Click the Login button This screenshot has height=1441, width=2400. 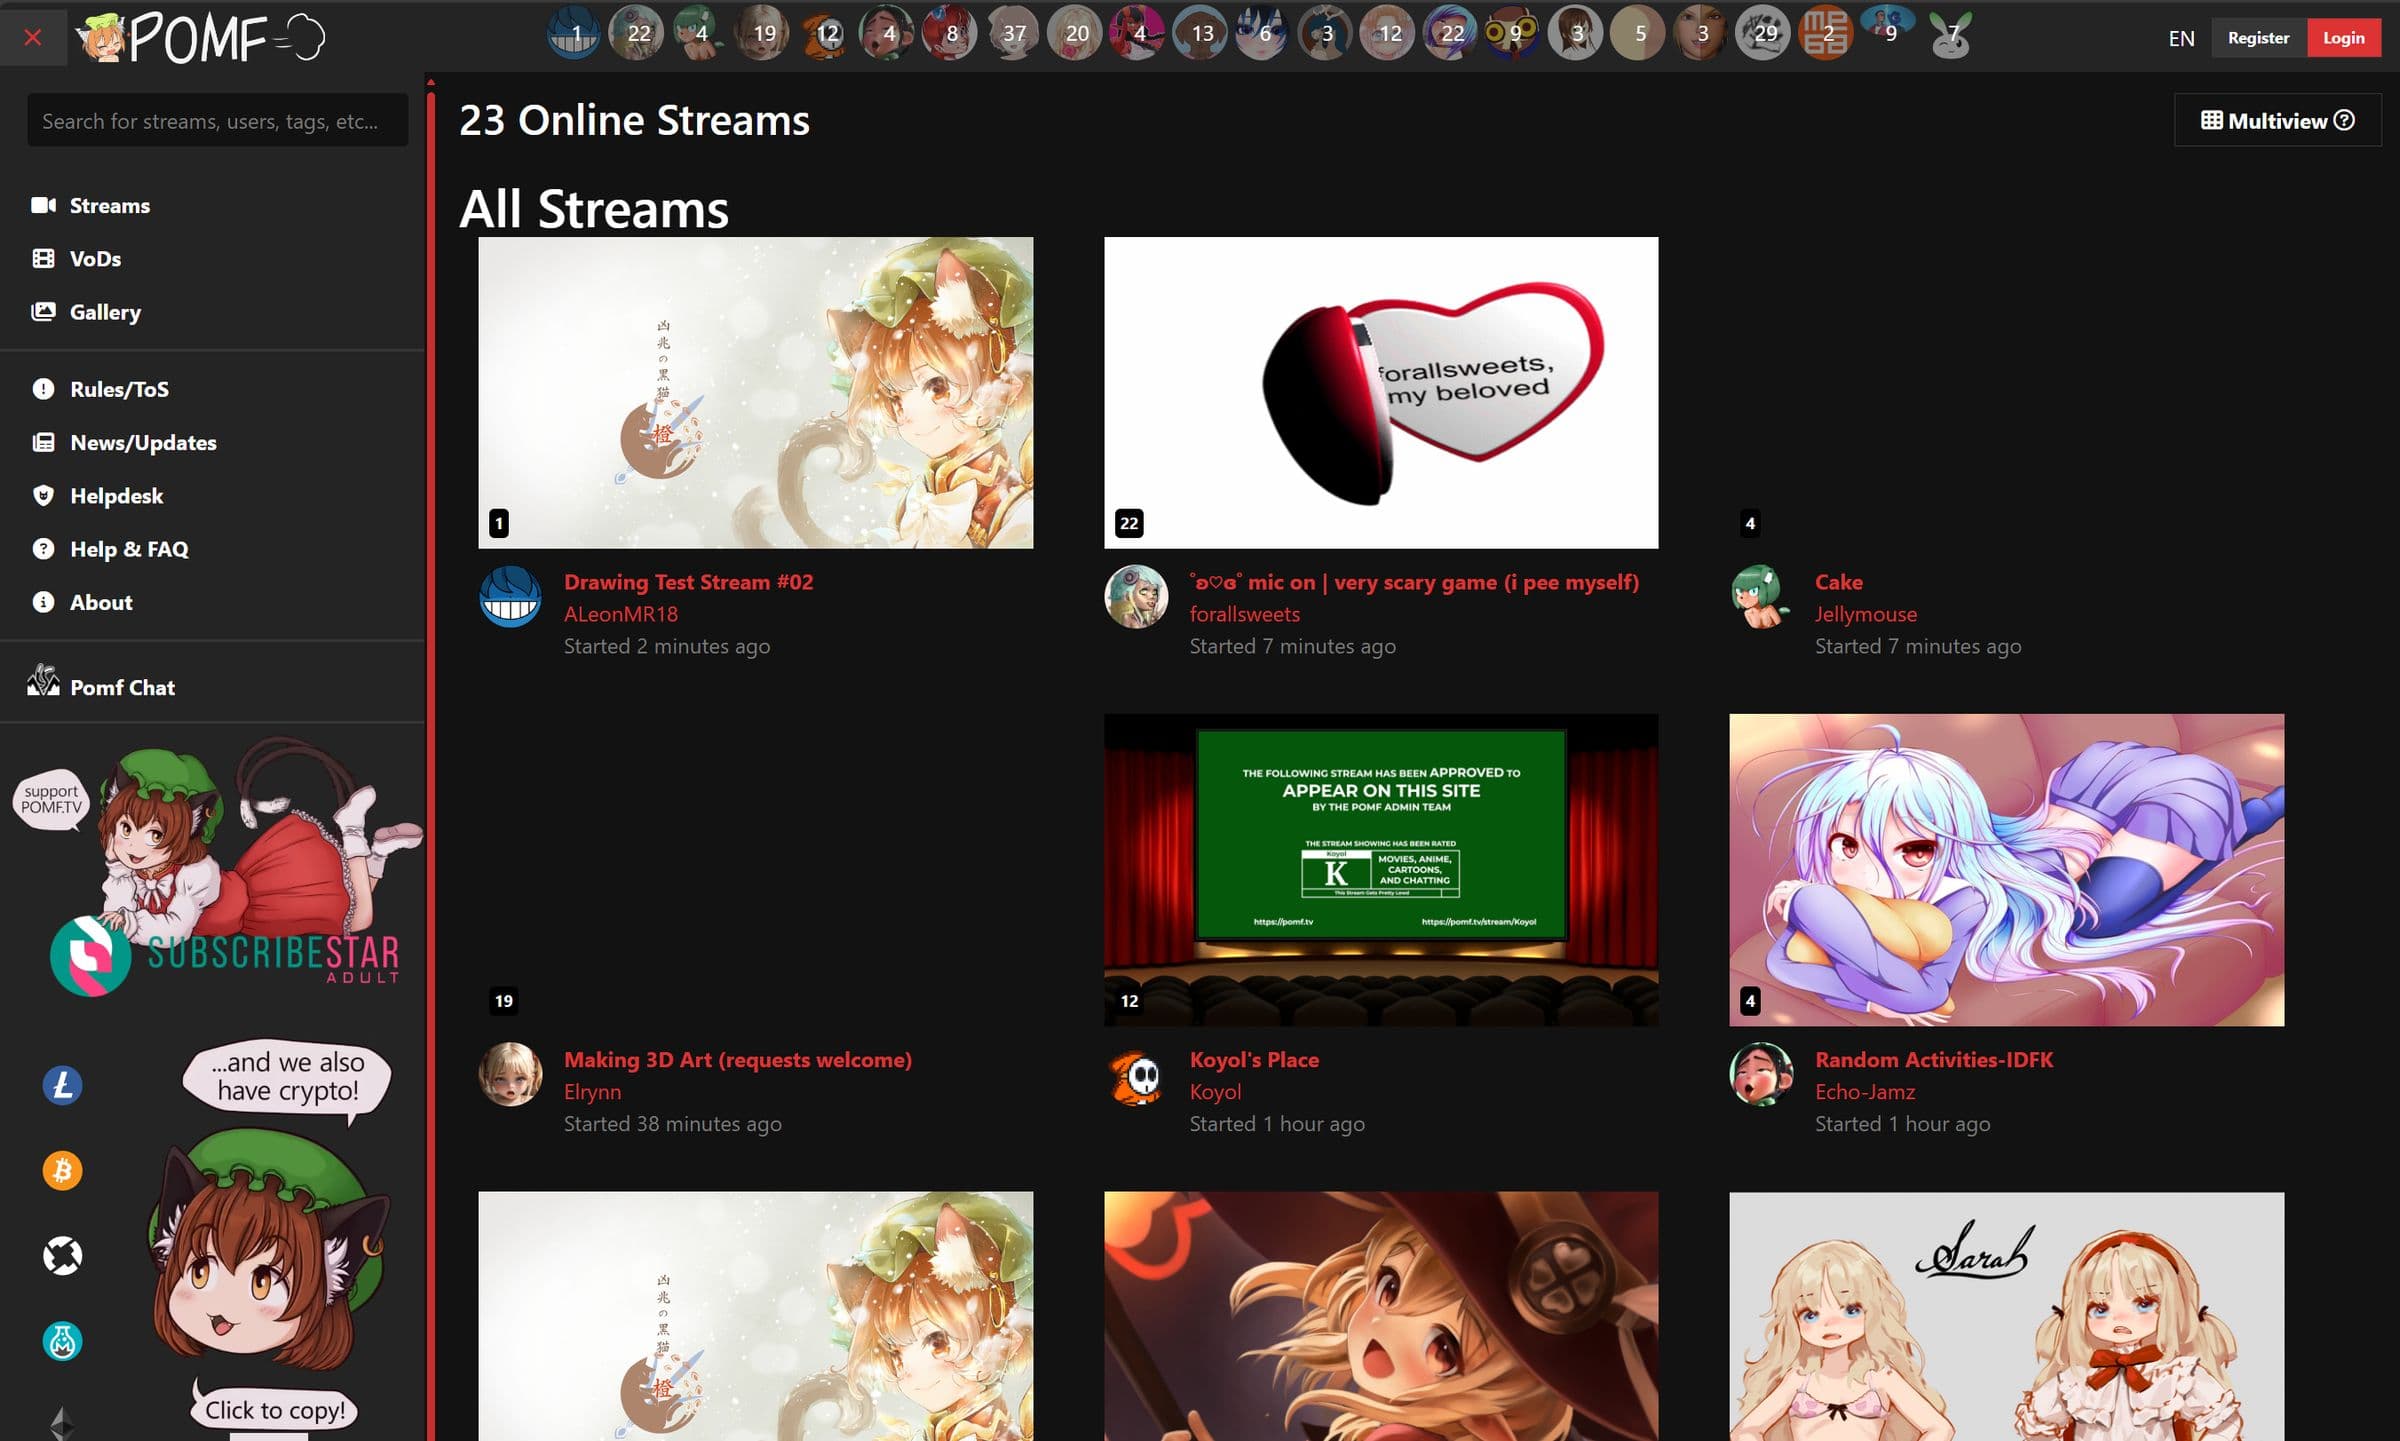2345,37
